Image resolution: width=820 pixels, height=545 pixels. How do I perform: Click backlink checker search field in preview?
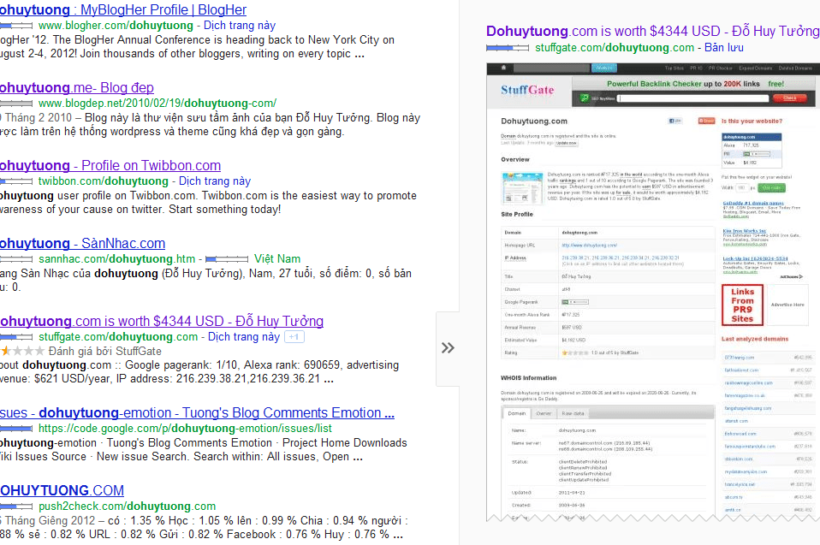click(x=693, y=98)
